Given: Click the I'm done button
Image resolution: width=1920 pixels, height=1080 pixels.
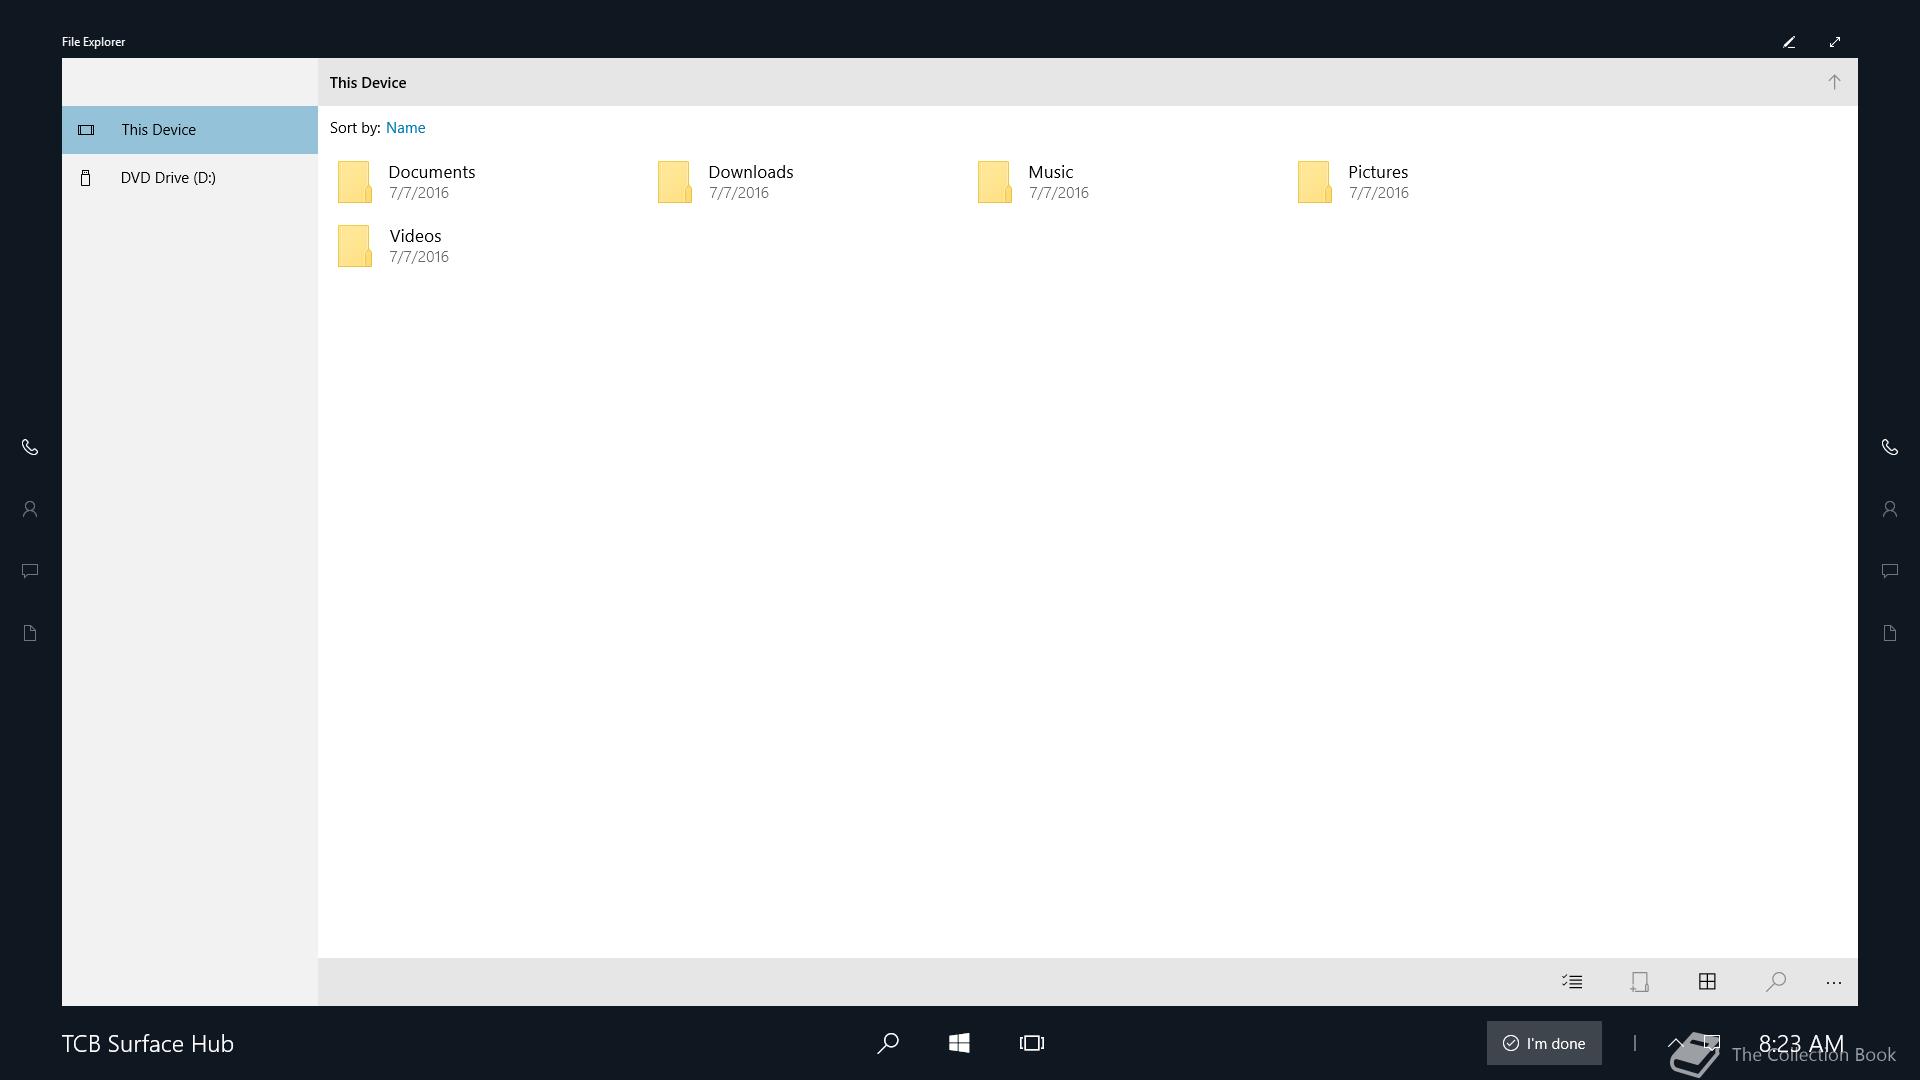Looking at the screenshot, I should pos(1544,1043).
